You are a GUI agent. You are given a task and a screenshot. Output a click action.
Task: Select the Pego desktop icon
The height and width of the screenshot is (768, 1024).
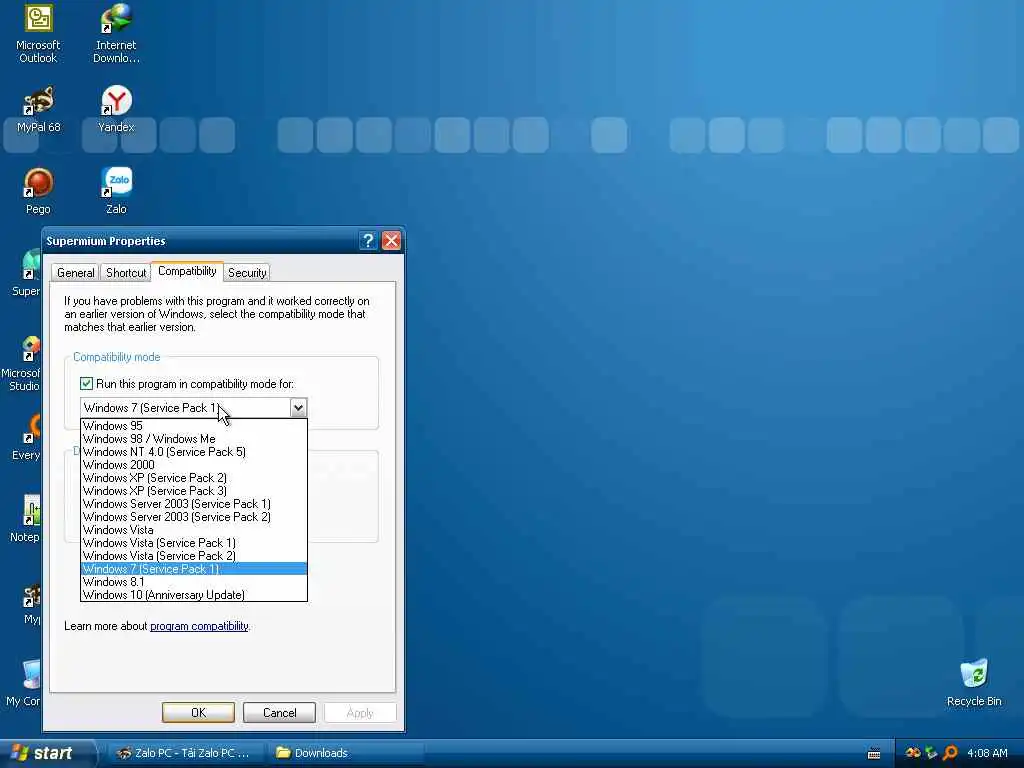click(x=38, y=192)
